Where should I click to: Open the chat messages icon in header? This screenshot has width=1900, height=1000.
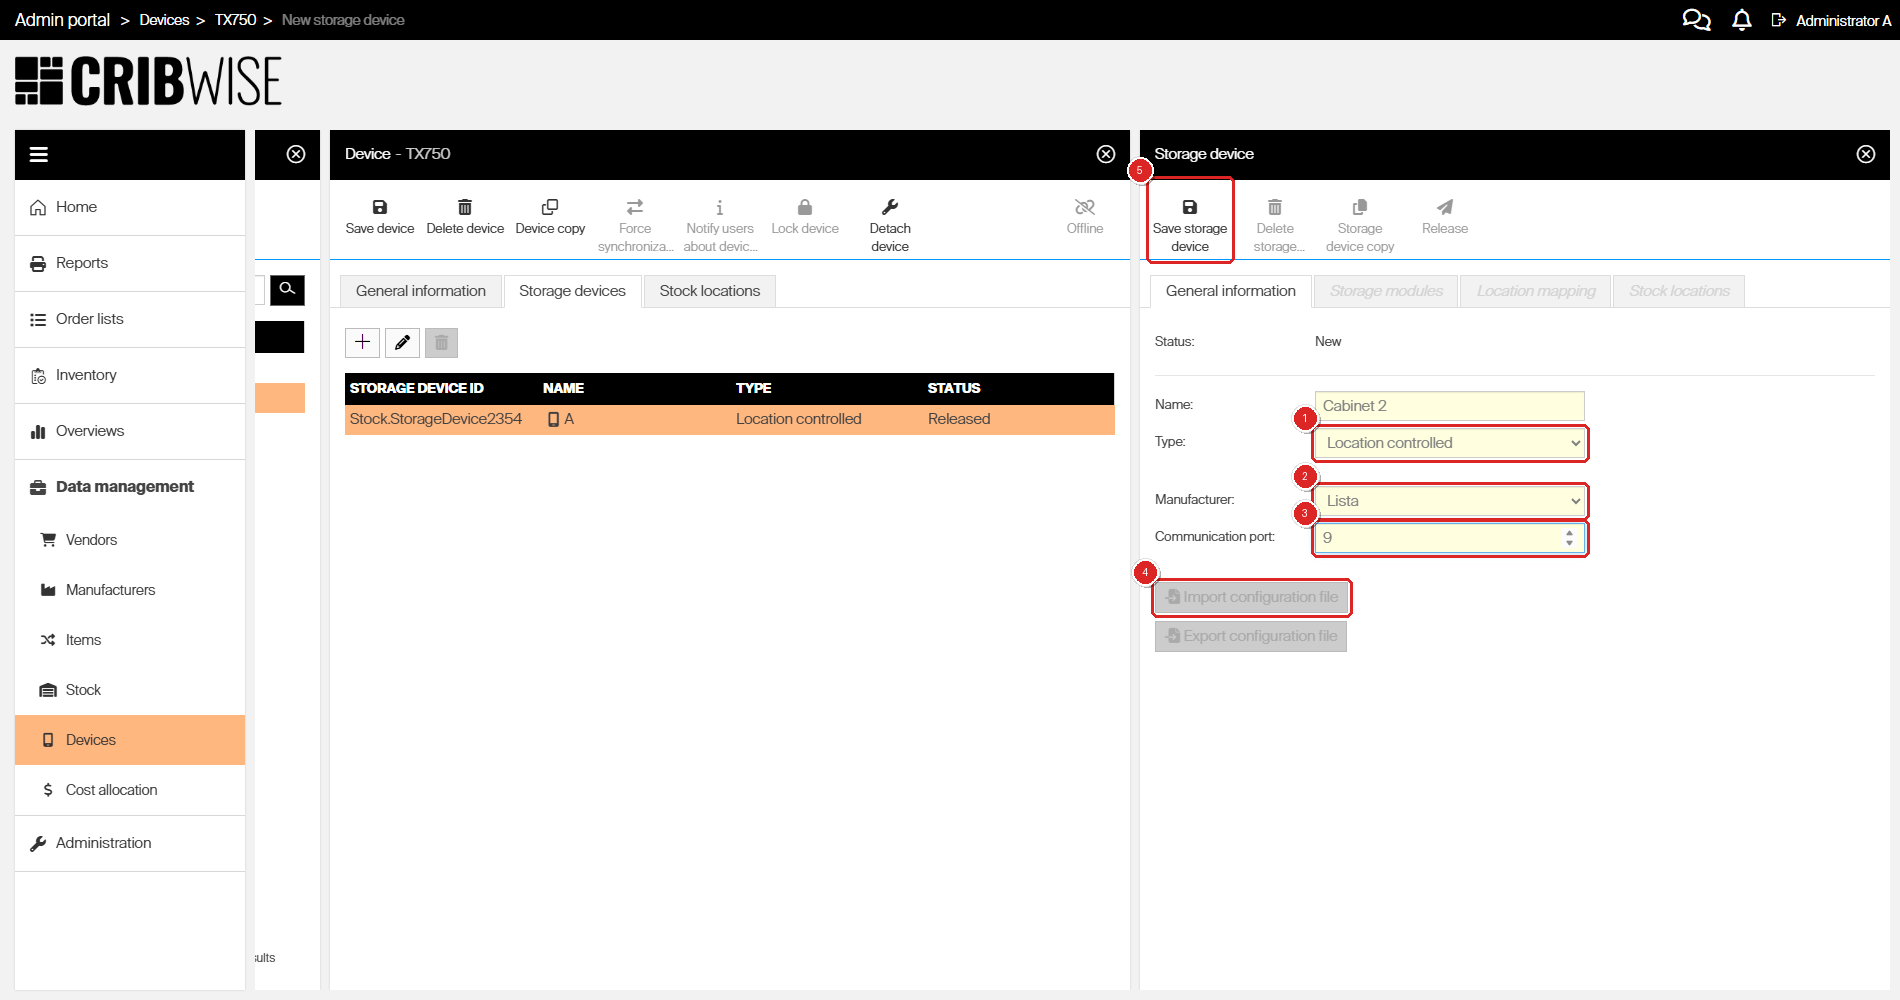pos(1696,20)
